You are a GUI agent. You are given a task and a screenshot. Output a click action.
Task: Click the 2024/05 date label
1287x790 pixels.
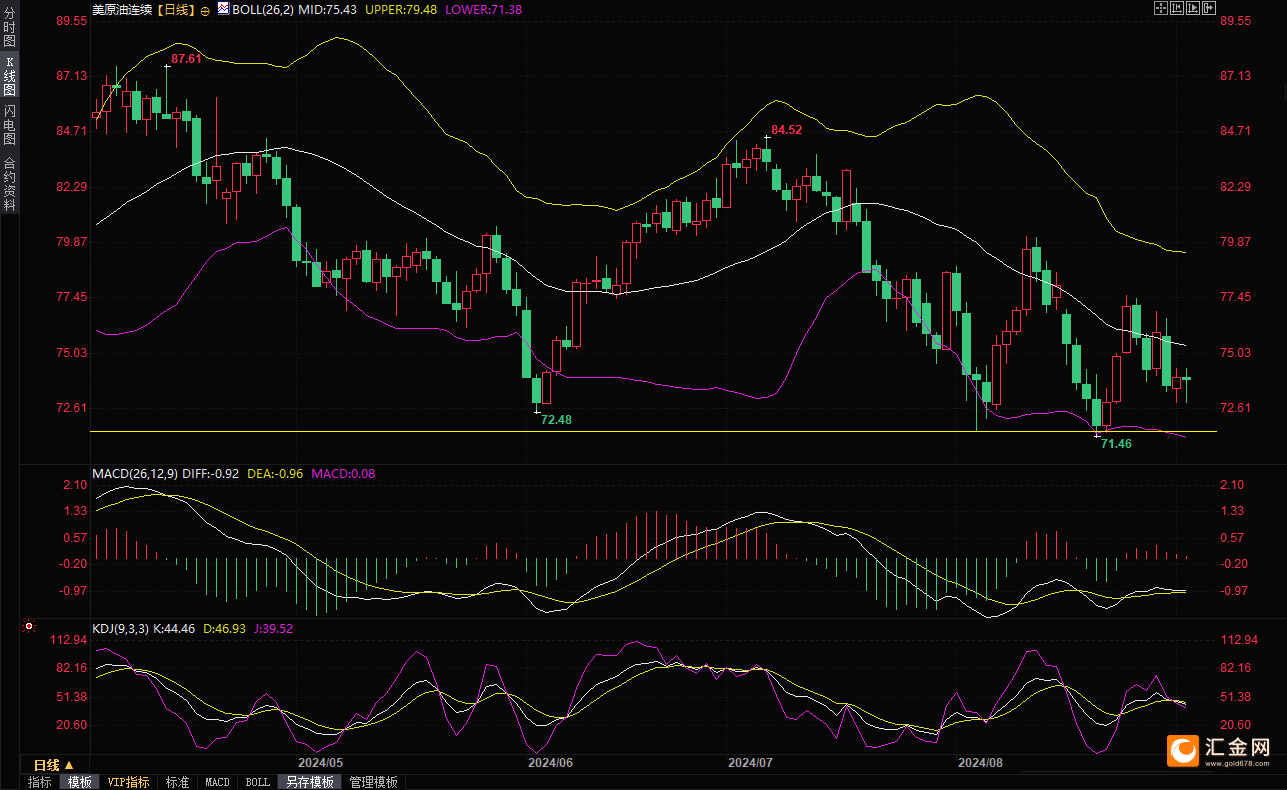(320, 763)
